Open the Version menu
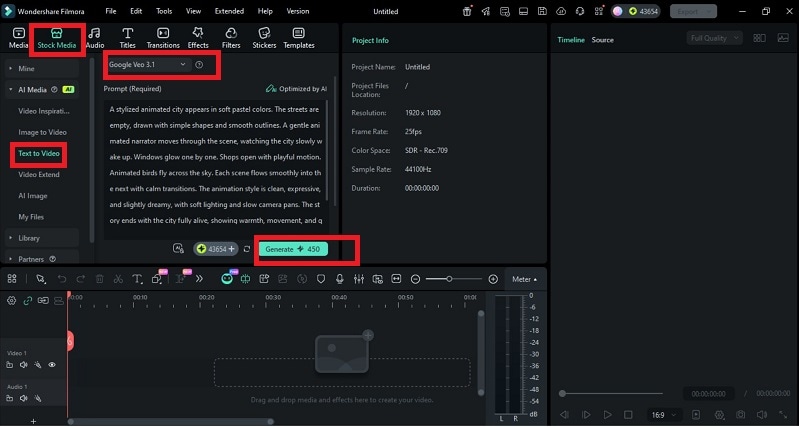This screenshot has width=799, height=427. click(298, 11)
